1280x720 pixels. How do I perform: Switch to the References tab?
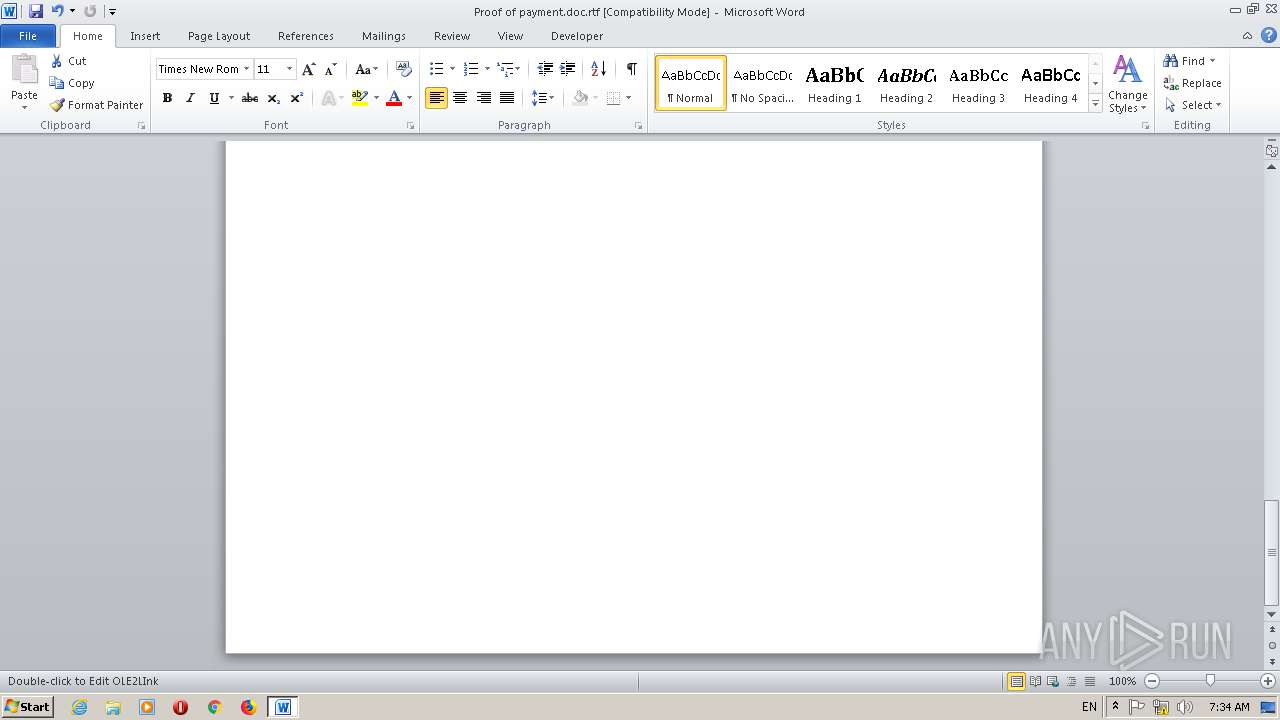(x=306, y=36)
